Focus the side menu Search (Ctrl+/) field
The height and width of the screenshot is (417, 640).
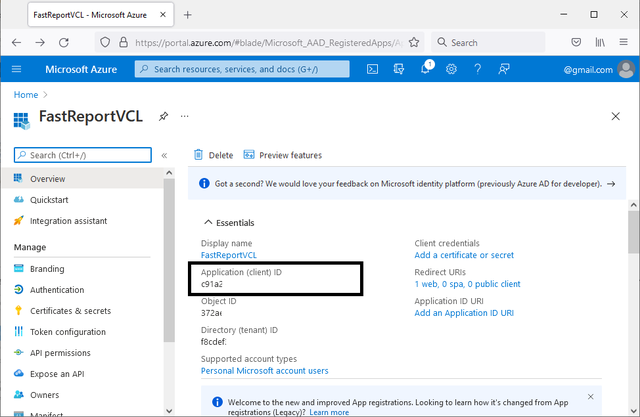[x=83, y=155]
